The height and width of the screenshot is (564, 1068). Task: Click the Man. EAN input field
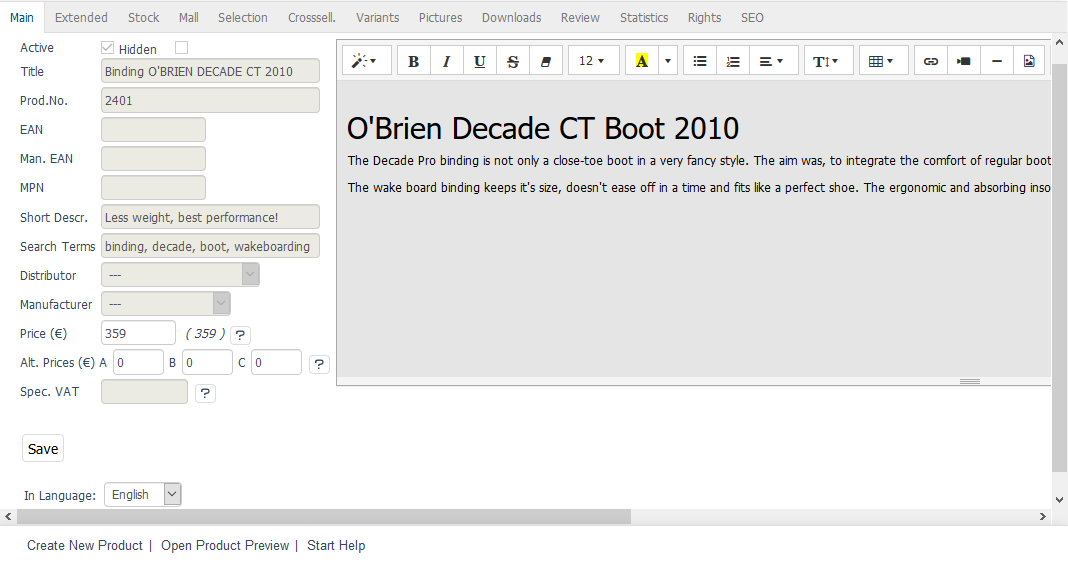click(153, 159)
